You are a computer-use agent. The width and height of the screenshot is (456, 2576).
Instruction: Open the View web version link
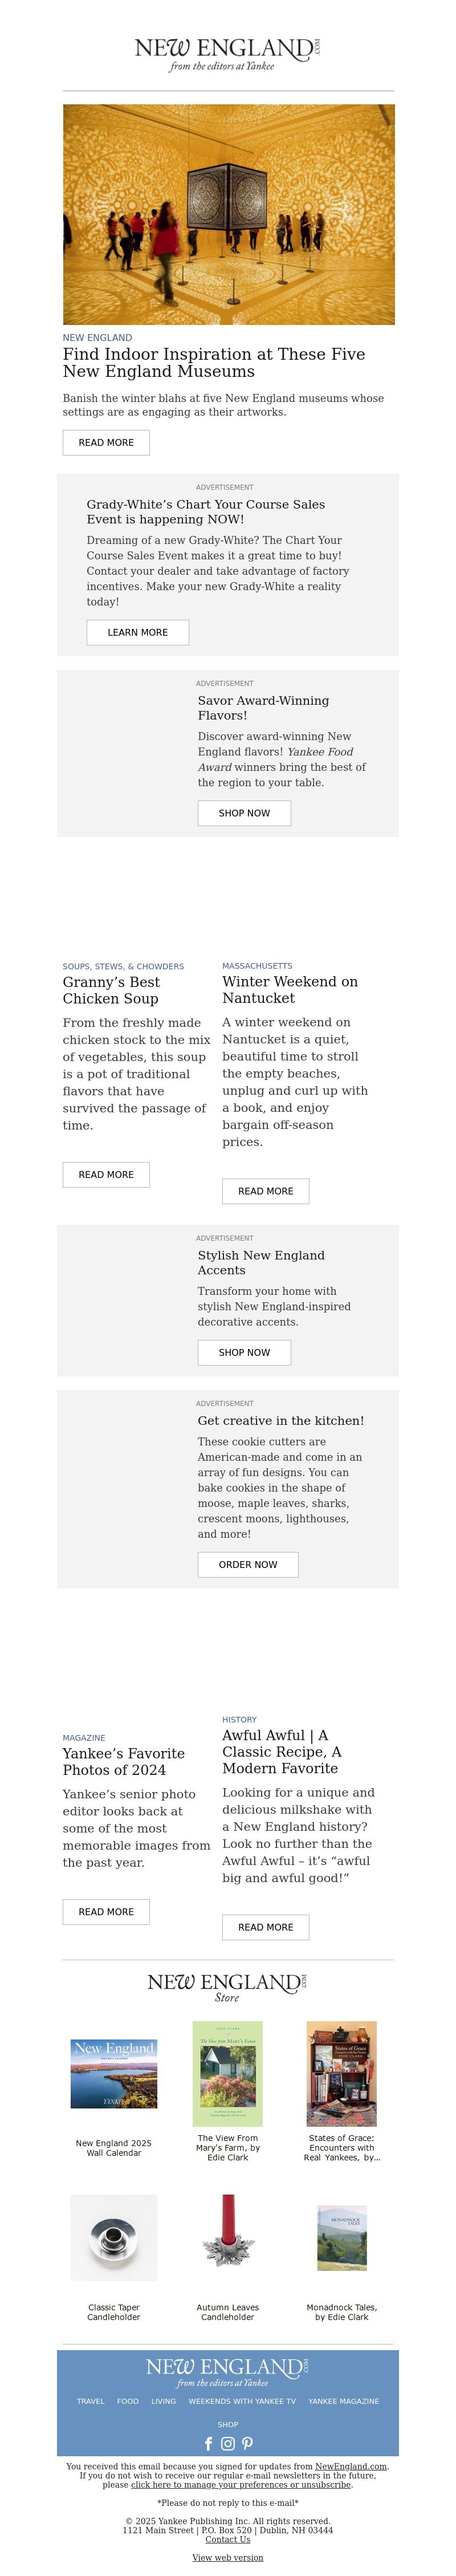(x=228, y=2558)
